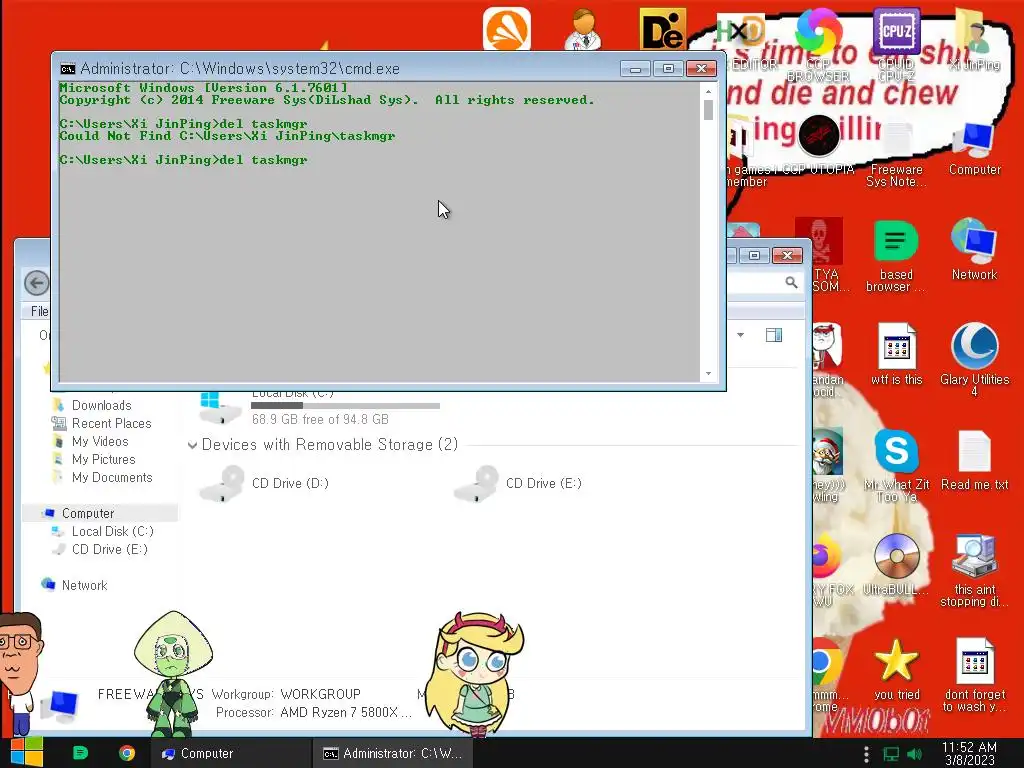Launch the UltraBULL disc icon
This screenshot has width=1024, height=768.
pos(896,564)
